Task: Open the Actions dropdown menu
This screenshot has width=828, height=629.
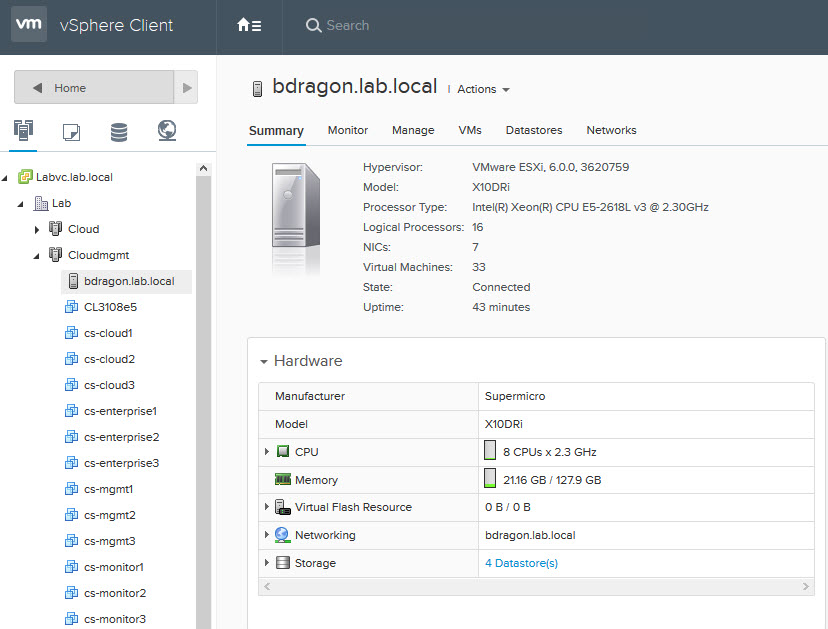Action: [x=480, y=89]
